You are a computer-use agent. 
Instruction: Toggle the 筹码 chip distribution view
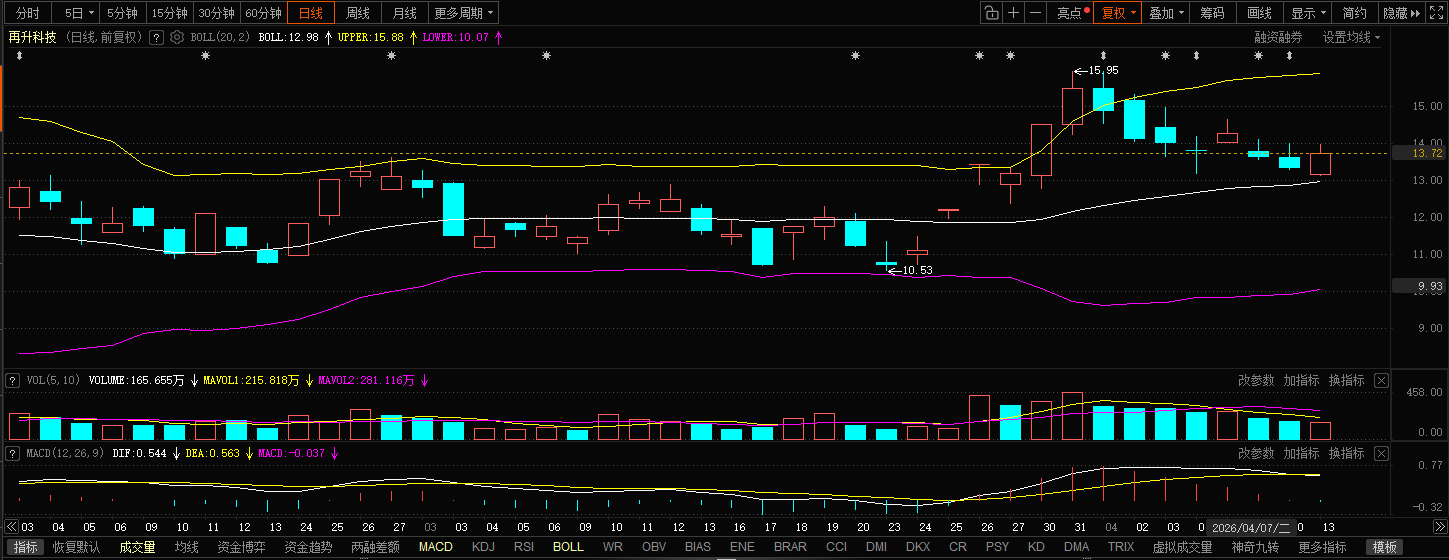(1212, 13)
